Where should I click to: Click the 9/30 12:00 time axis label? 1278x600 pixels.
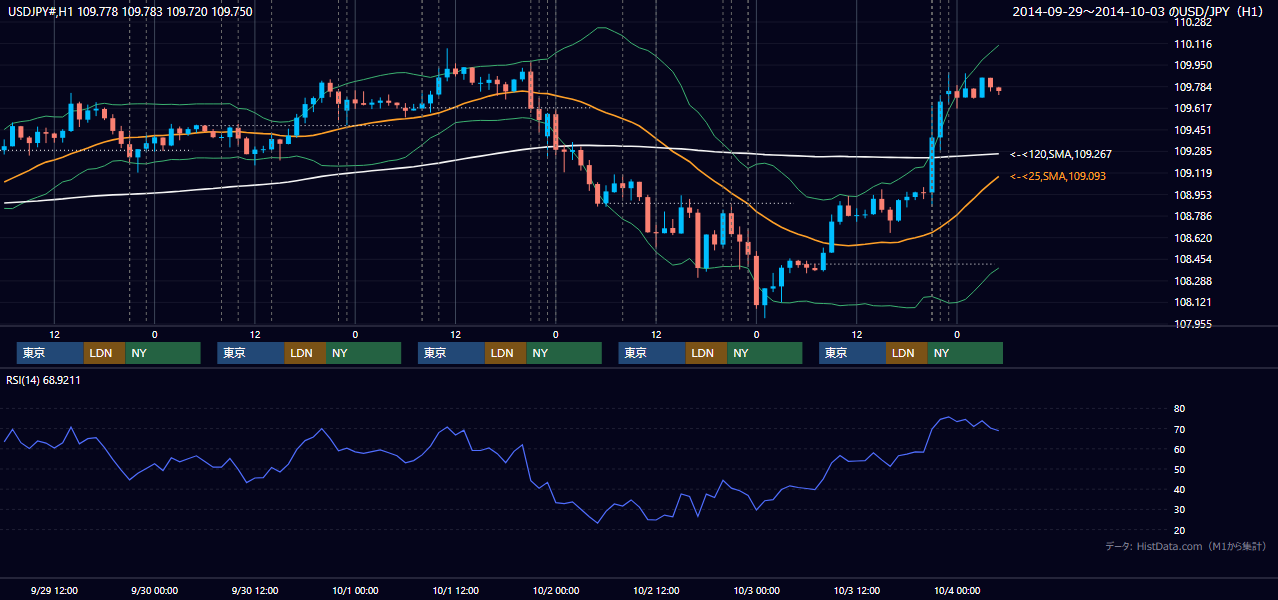point(254,590)
